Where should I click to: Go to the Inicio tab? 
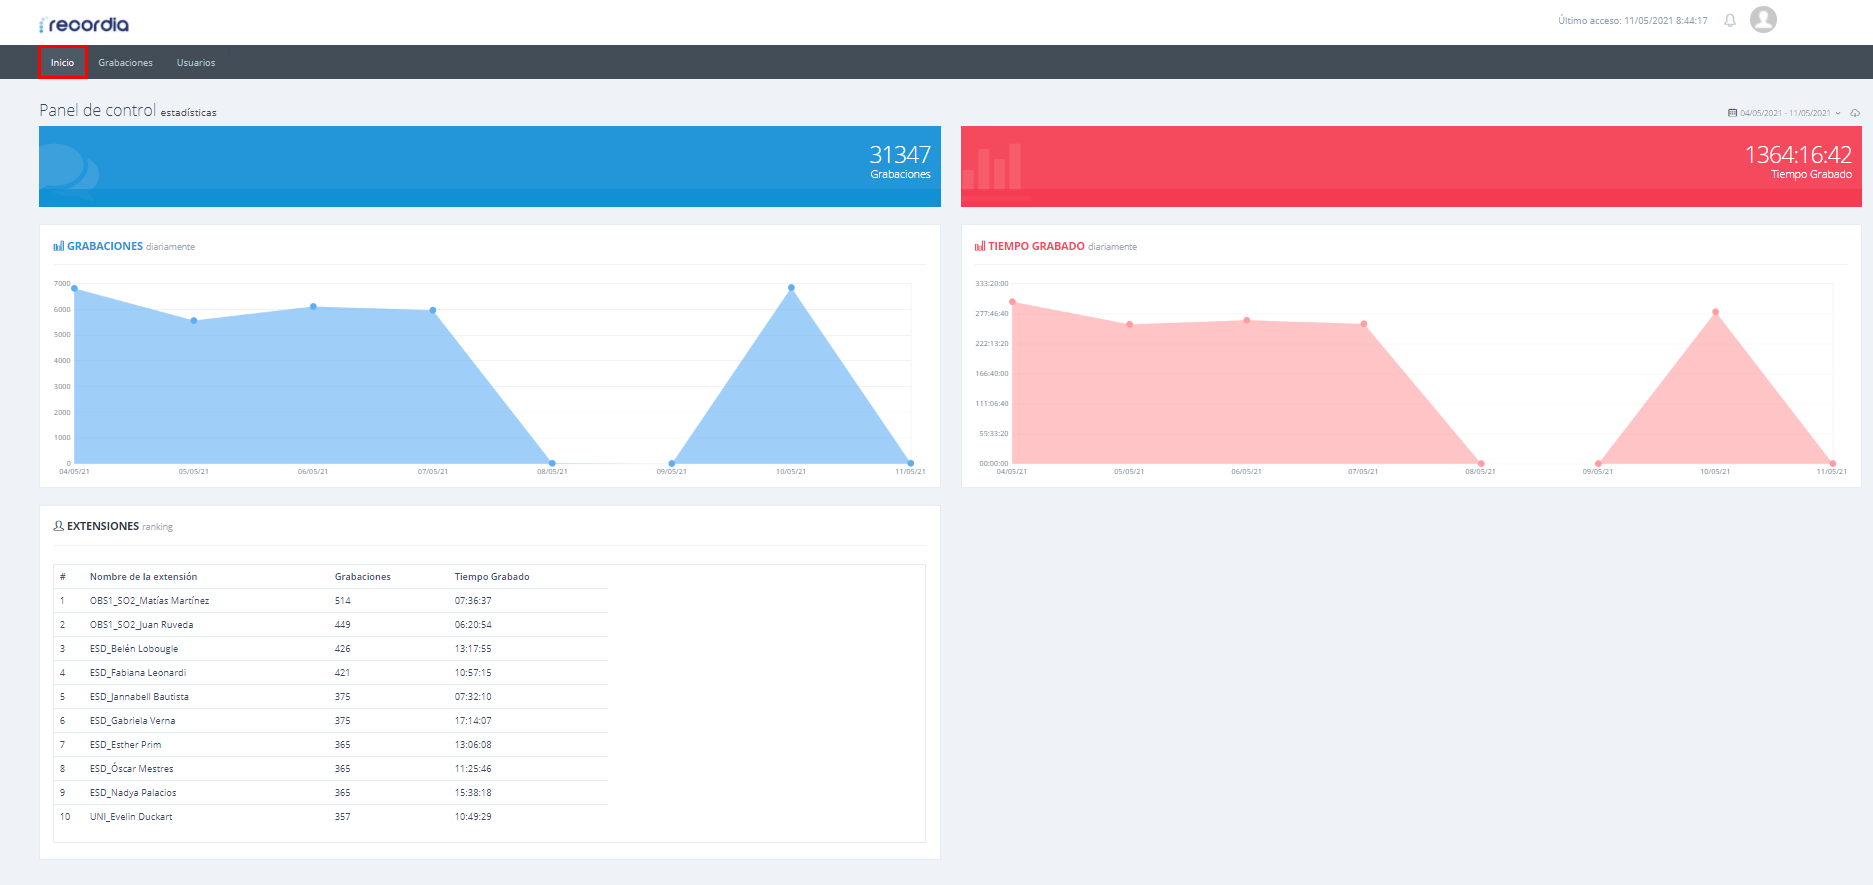pyautogui.click(x=62, y=62)
